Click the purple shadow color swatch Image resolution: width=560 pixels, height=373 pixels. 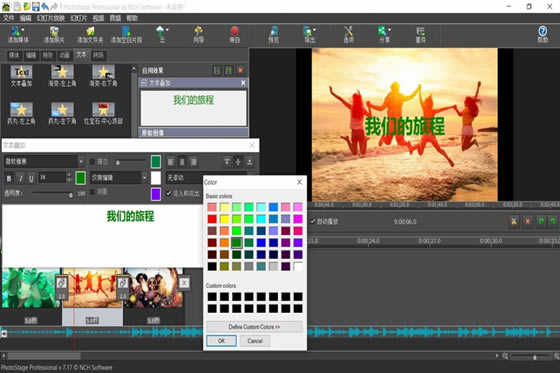[156, 194]
